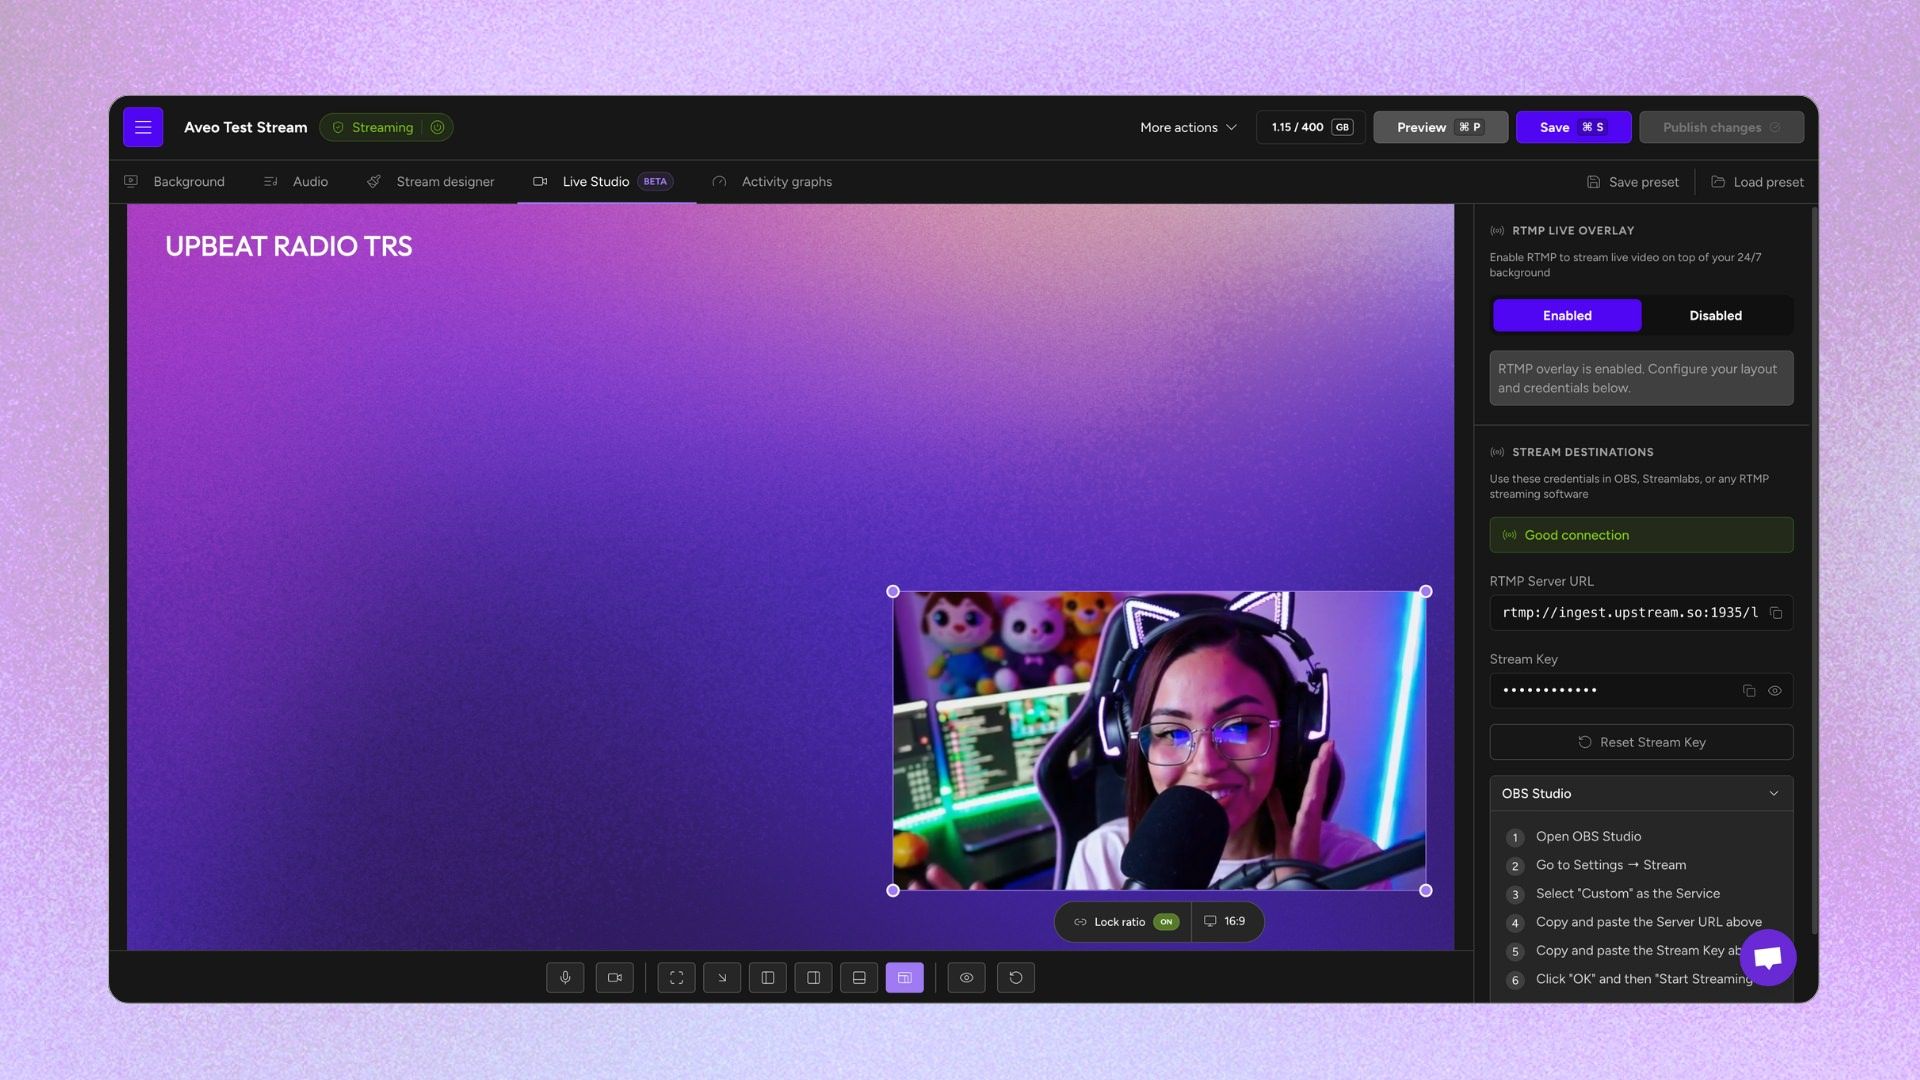Click the Save preset button
This screenshot has height=1080, width=1920.
(1632, 181)
